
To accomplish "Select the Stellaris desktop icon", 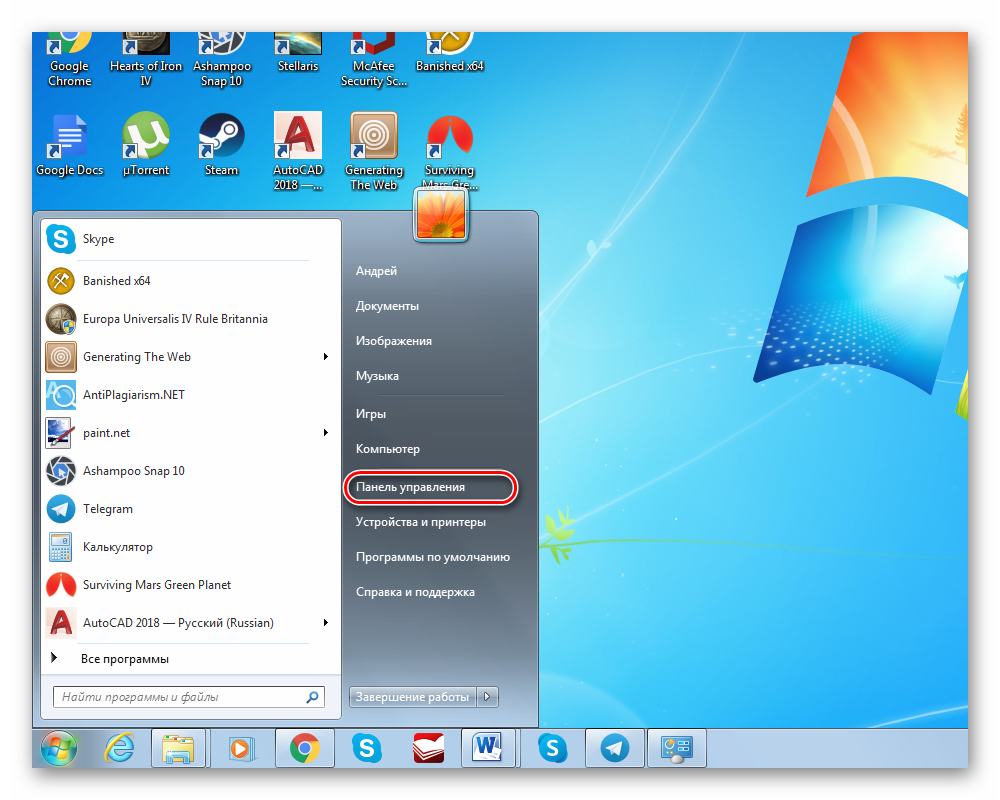I will [x=297, y=52].
